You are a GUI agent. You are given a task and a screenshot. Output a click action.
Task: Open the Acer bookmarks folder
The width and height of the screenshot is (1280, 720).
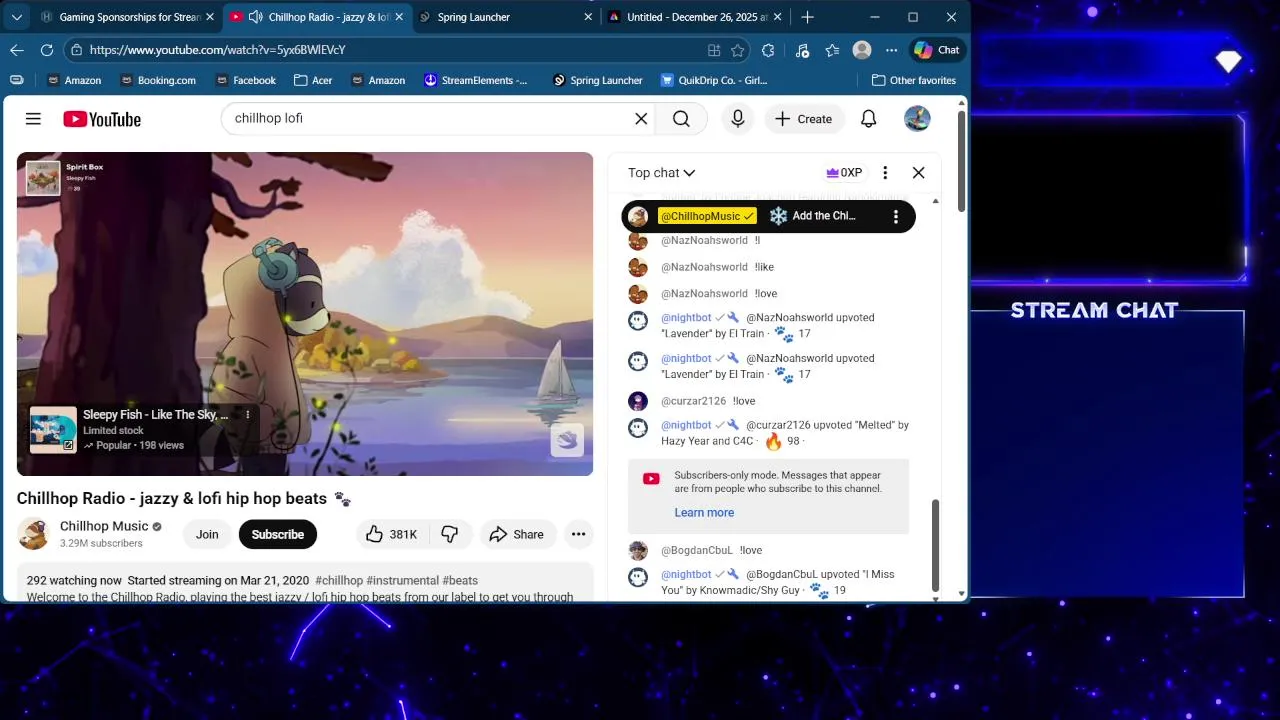314,80
